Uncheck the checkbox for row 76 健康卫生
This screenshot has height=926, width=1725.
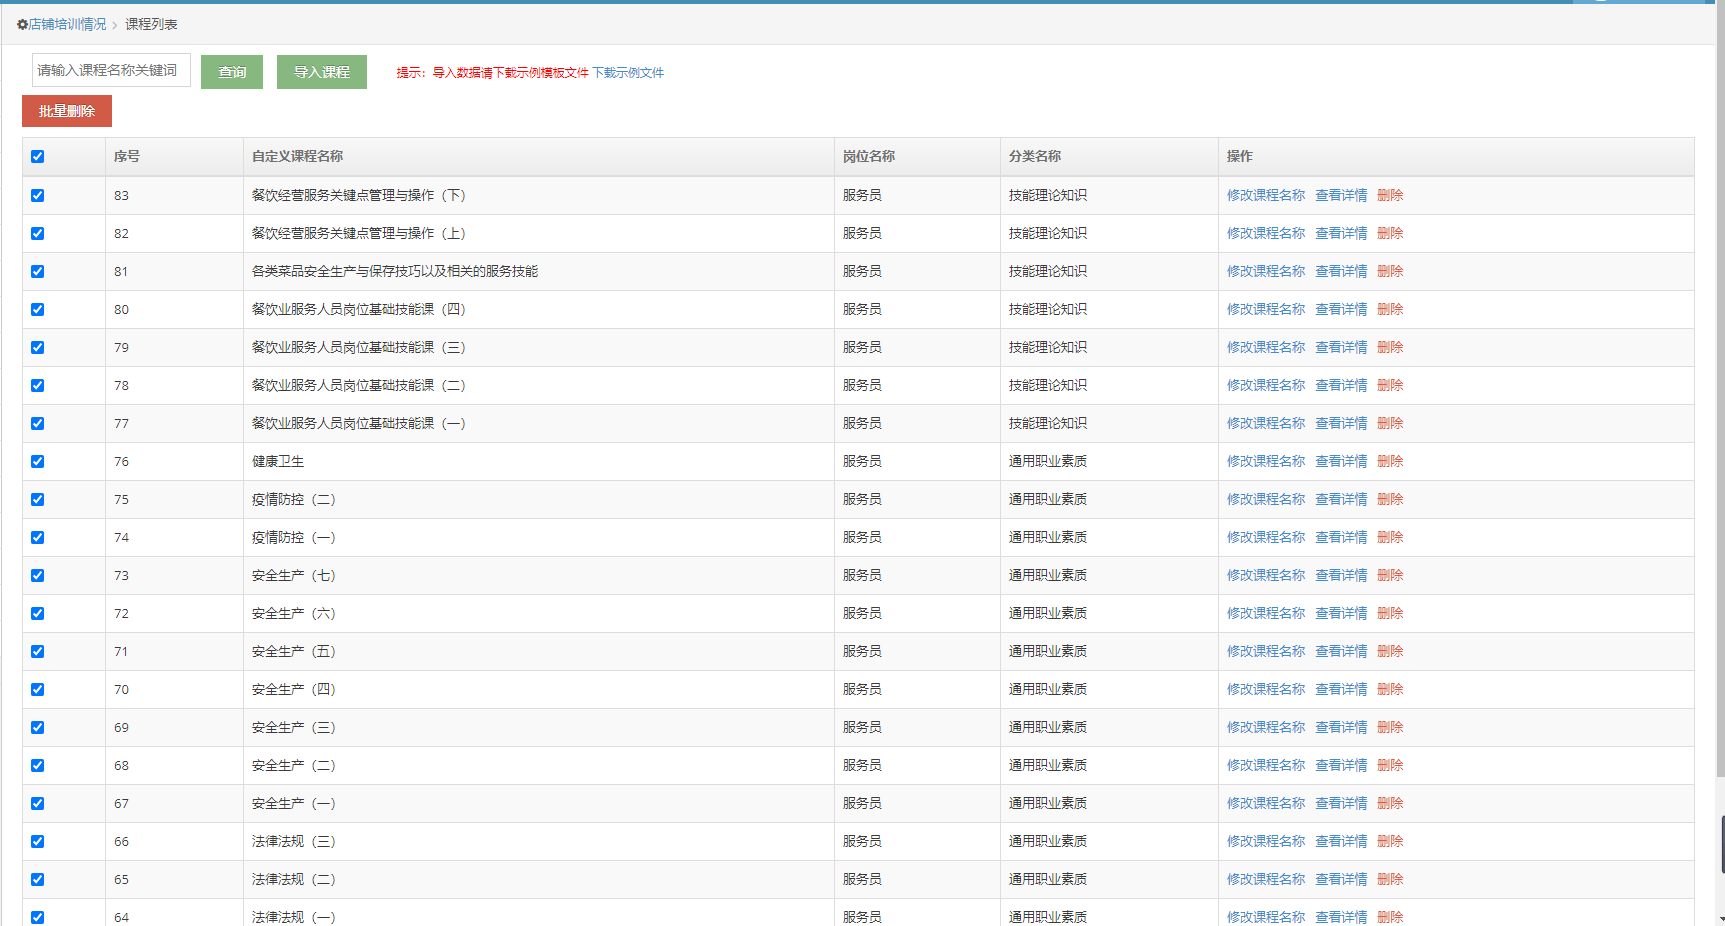[38, 462]
